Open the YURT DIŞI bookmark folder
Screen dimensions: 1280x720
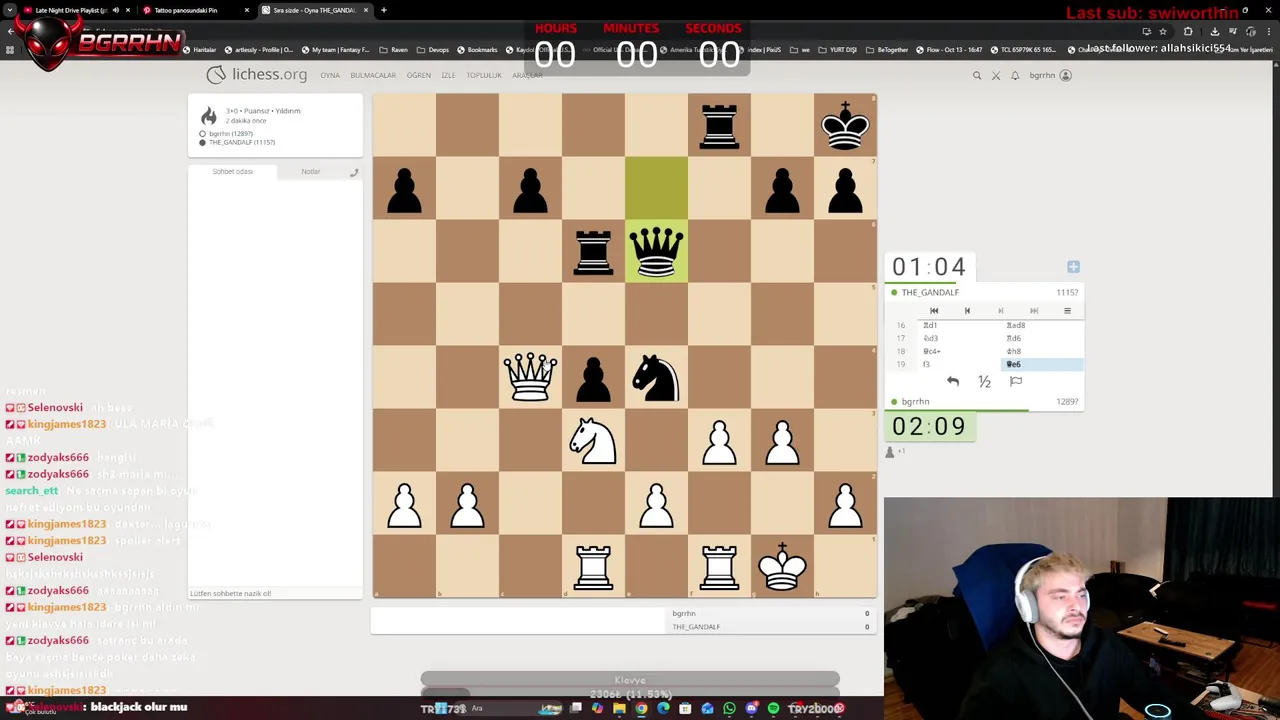pyautogui.click(x=838, y=50)
